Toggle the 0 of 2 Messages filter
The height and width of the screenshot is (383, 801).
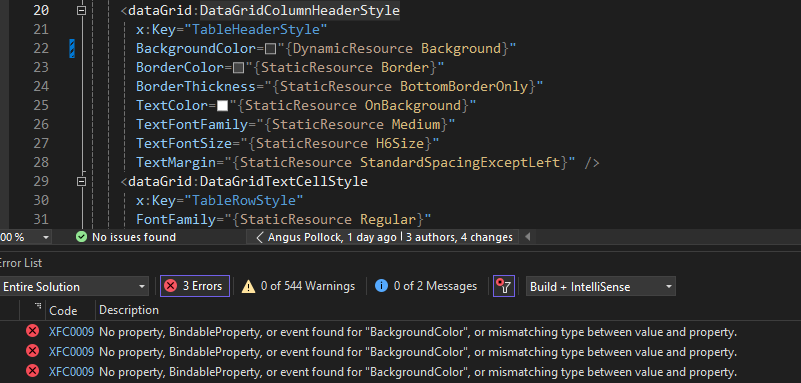(426, 286)
